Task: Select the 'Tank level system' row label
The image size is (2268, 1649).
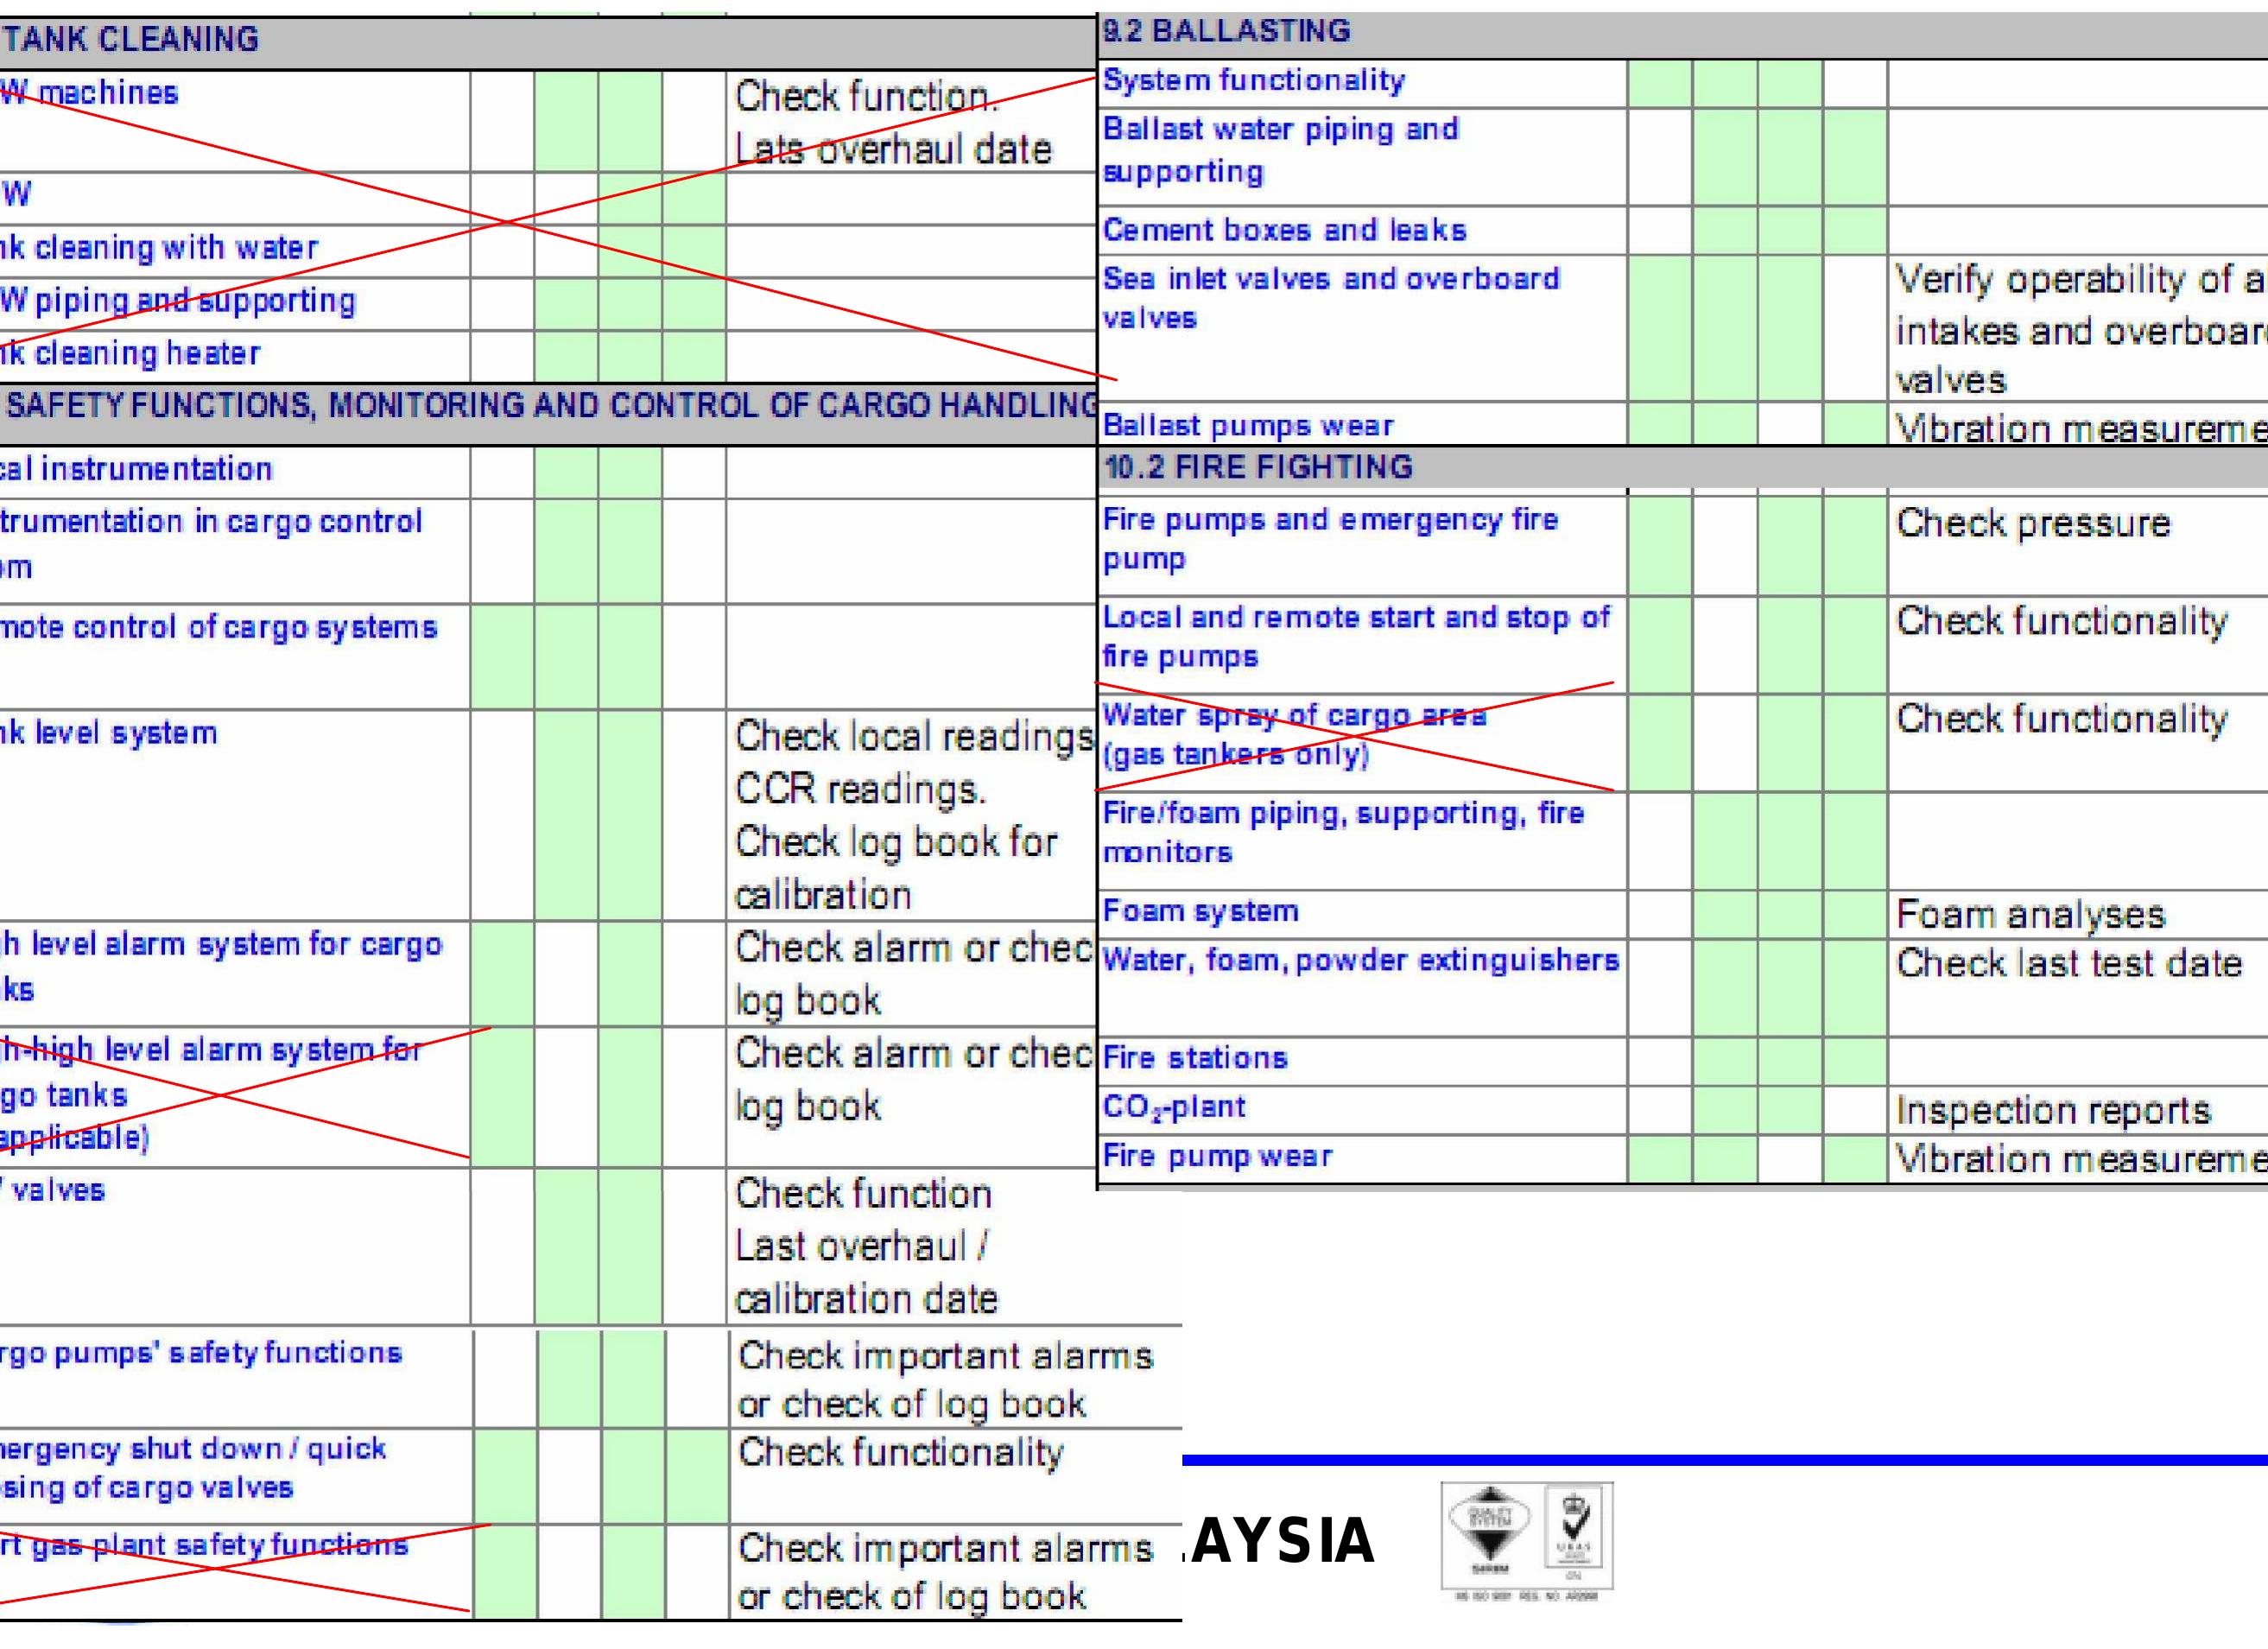Action: (x=108, y=733)
